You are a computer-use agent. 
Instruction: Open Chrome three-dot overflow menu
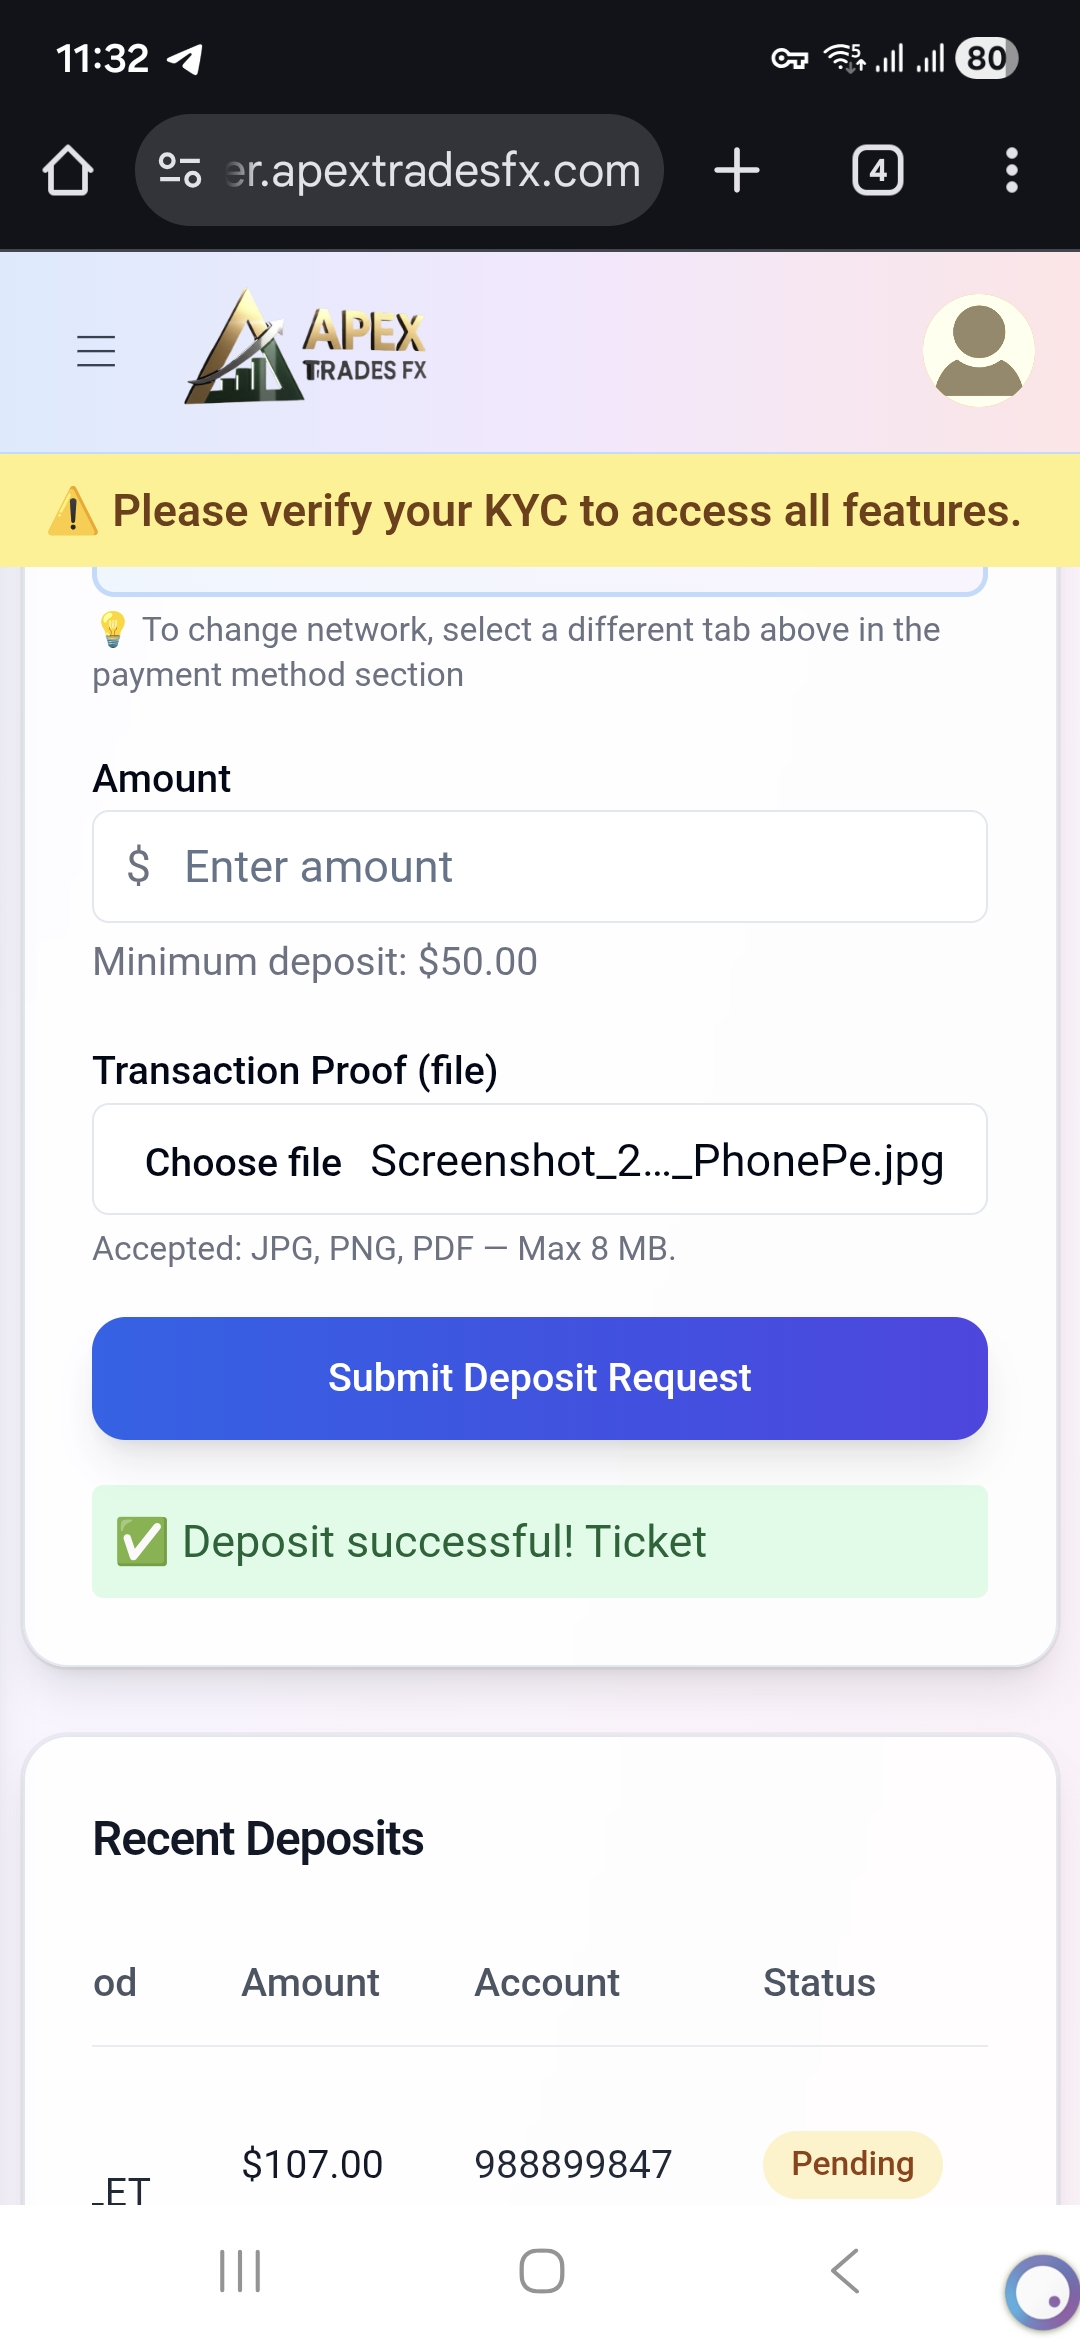coord(1011,170)
